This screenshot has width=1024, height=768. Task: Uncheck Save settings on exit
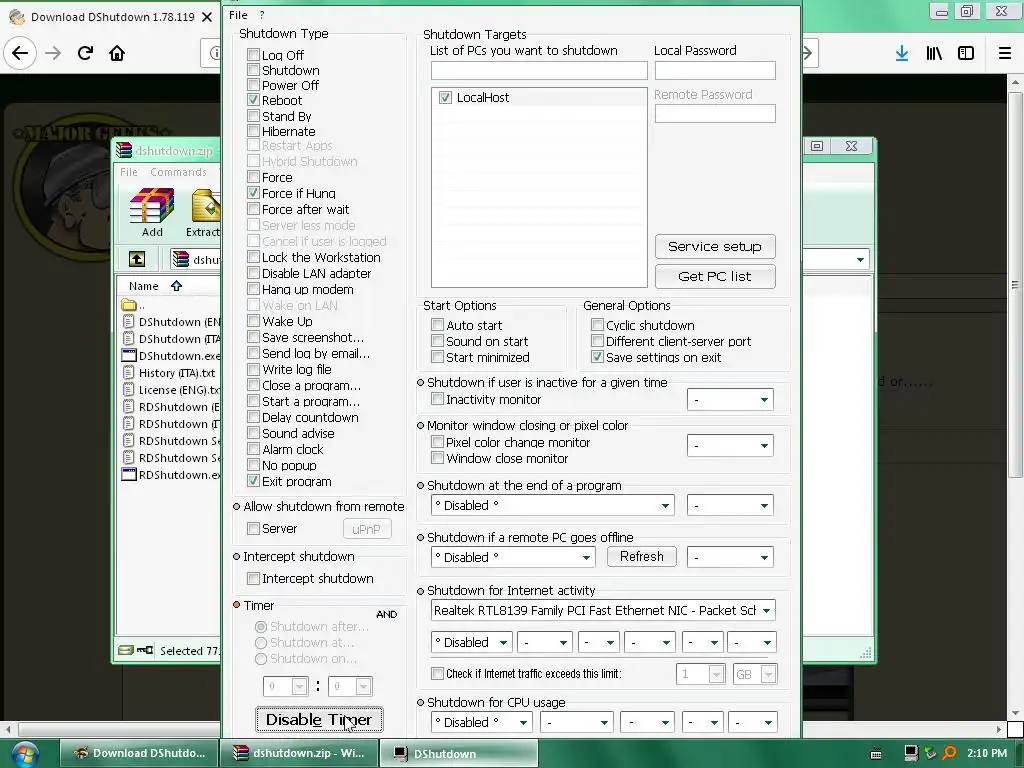click(597, 357)
